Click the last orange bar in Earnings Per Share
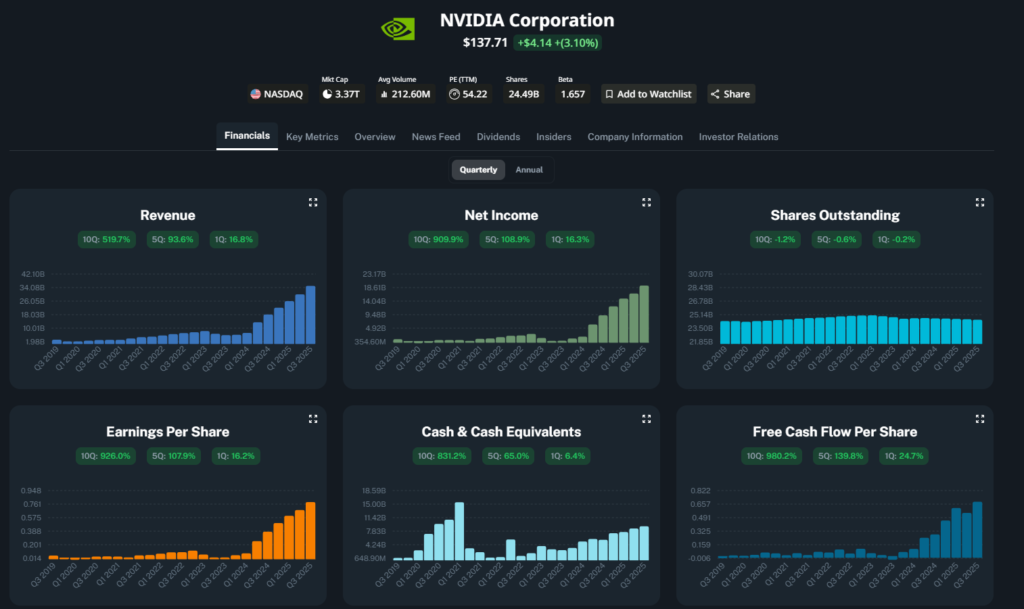 pyautogui.click(x=311, y=531)
